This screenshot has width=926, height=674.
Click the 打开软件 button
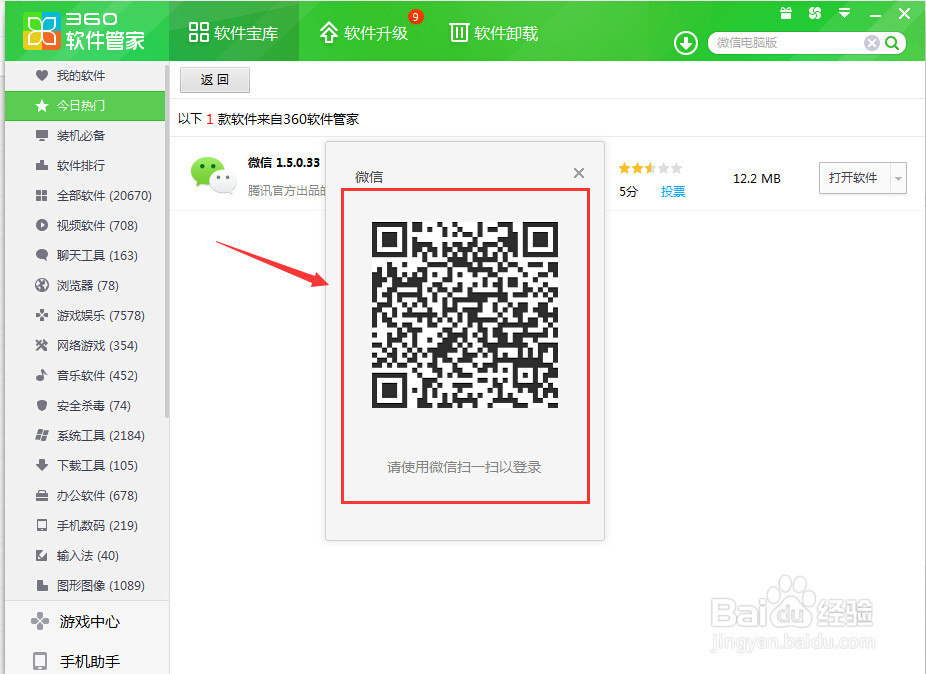(x=854, y=178)
